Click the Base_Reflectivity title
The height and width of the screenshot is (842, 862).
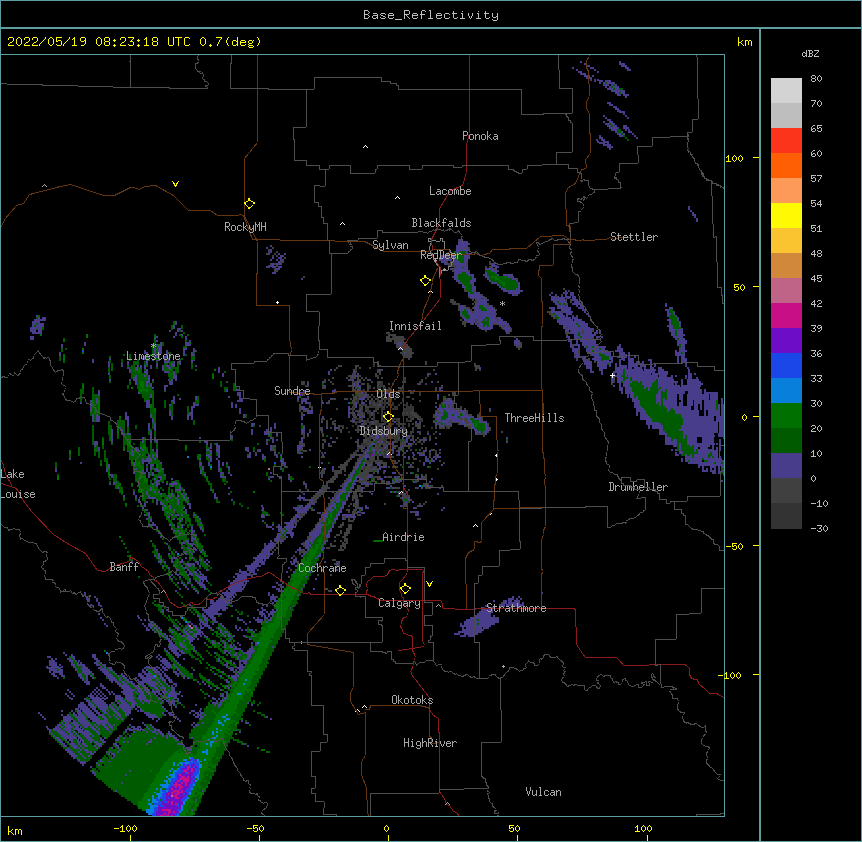[431, 15]
